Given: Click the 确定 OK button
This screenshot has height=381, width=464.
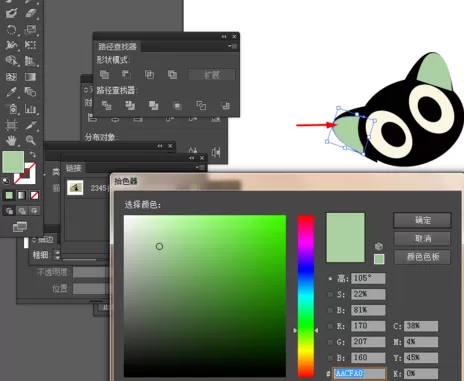Looking at the screenshot, I should 423,220.
